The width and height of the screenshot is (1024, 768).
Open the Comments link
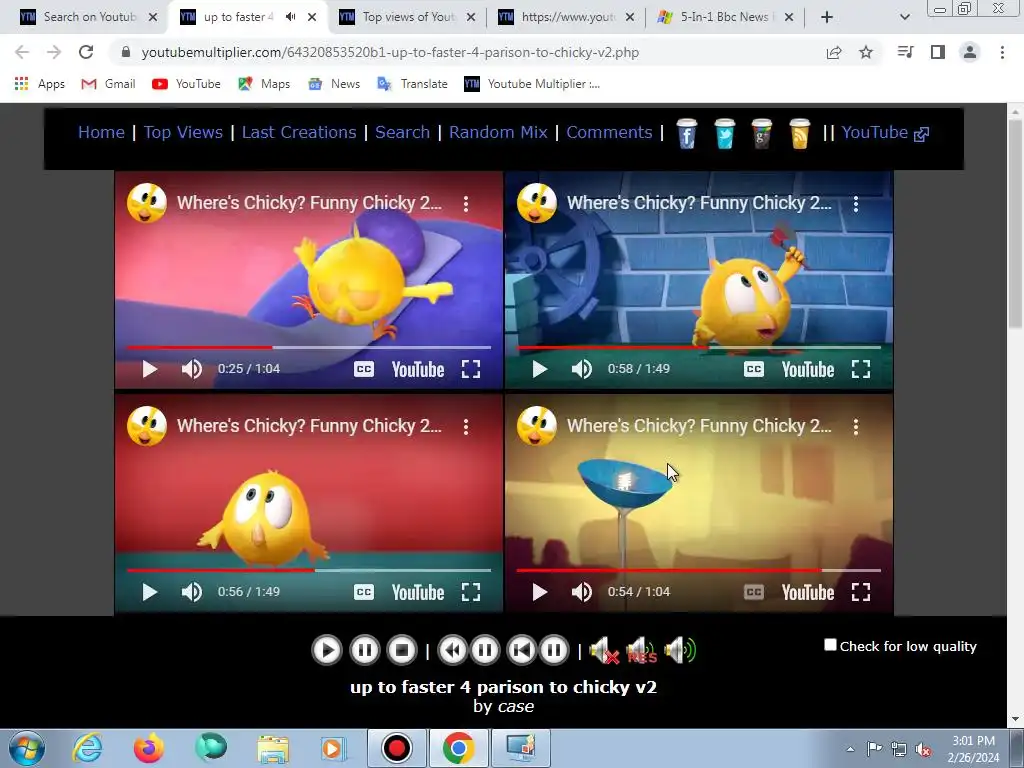point(609,133)
